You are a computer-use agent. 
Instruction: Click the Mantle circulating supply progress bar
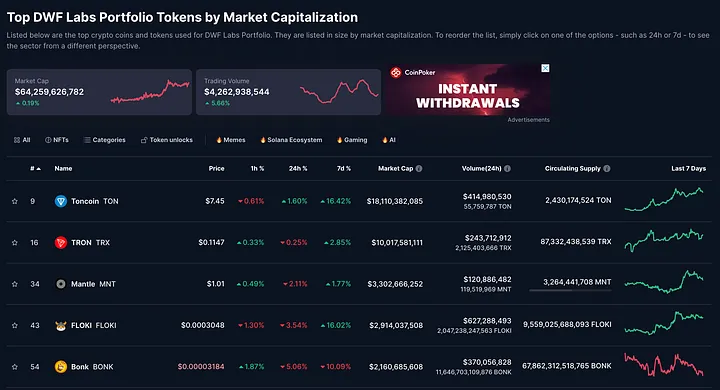coord(570,290)
